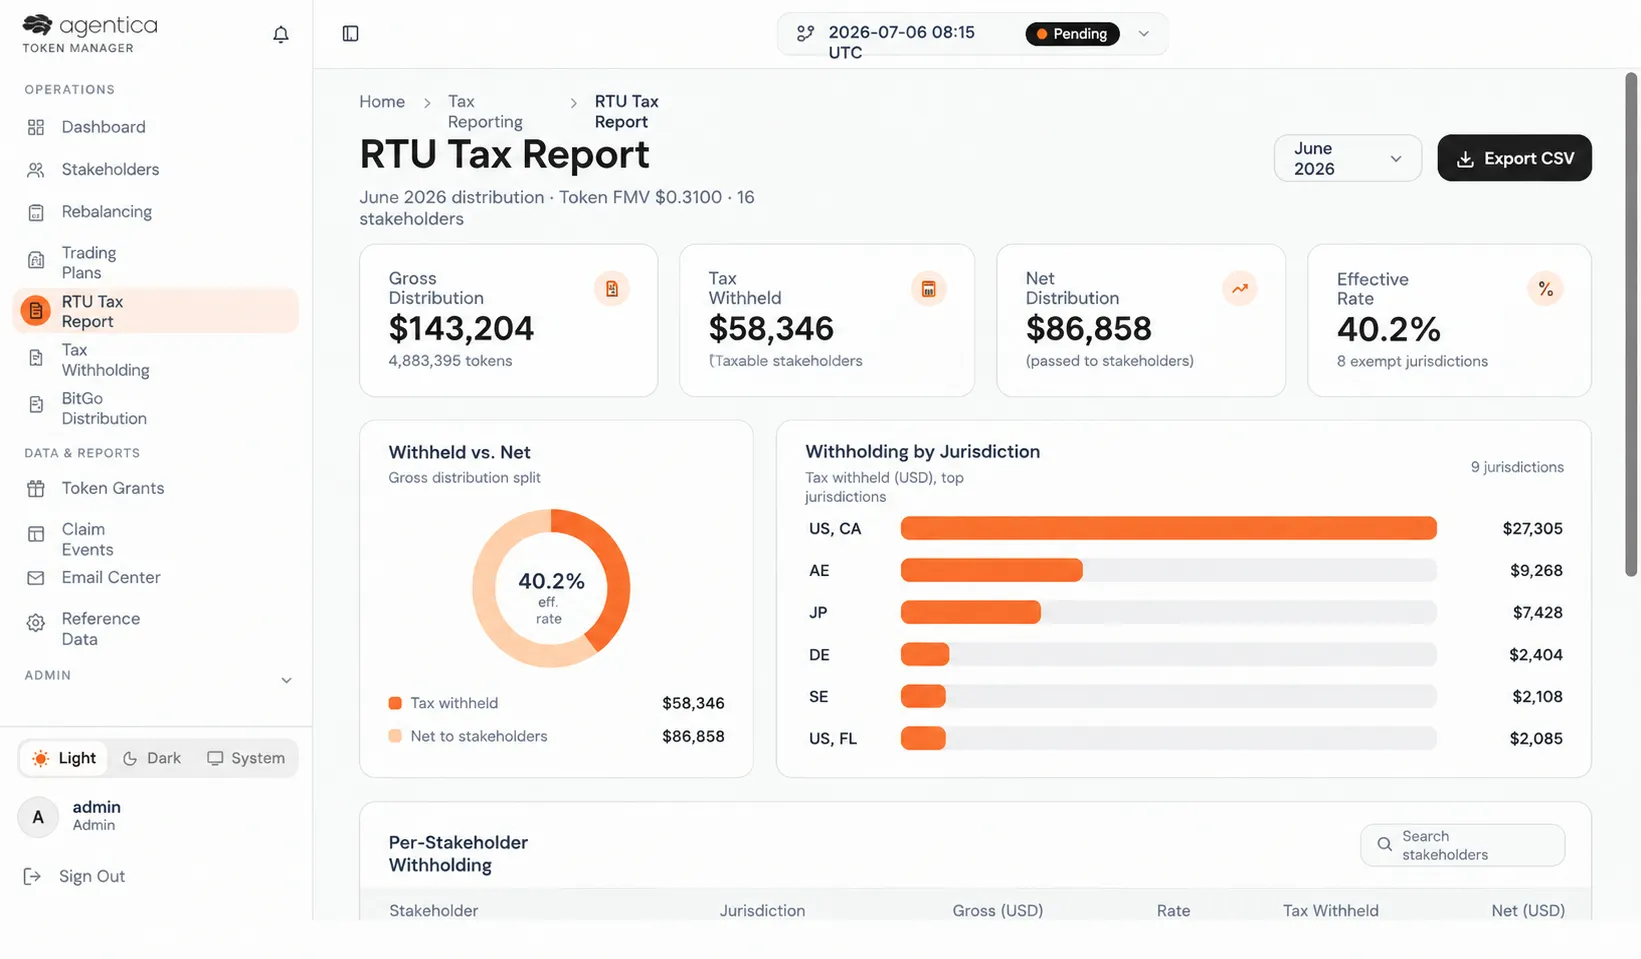This screenshot has width=1641, height=959.
Task: Click the Trading Plans sidebar icon
Action: 36,262
